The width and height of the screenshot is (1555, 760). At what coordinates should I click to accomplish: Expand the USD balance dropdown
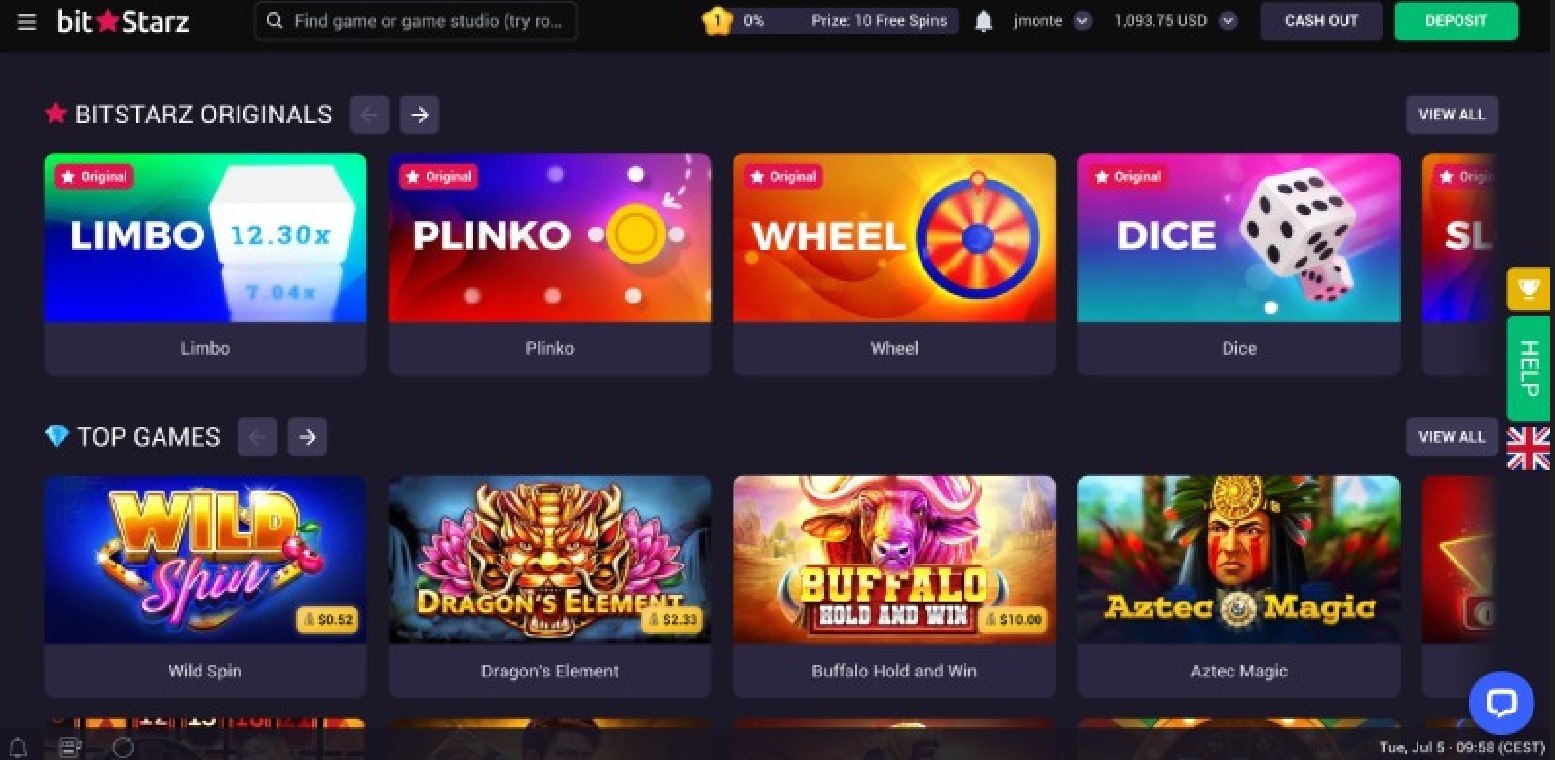pyautogui.click(x=1228, y=21)
